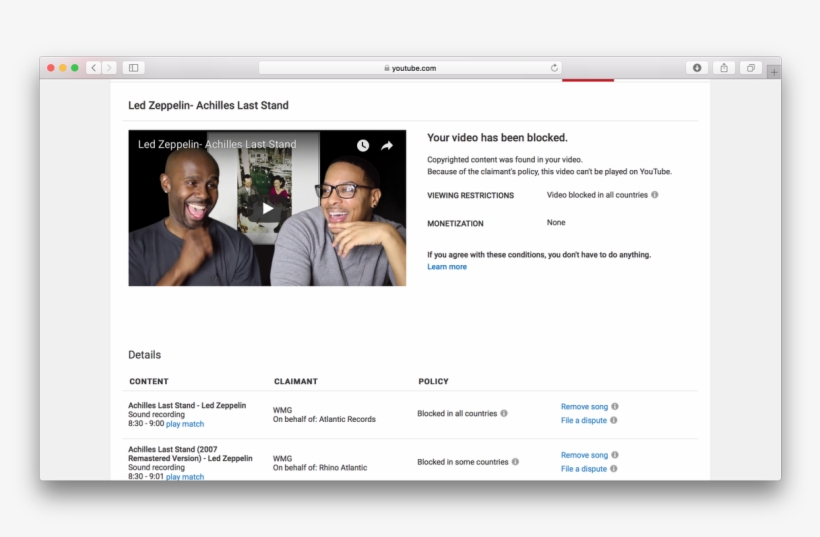820x537 pixels.
Task: Click the 'Achilles Last Stand - Led Zeppelin' content title
Action: pyautogui.click(x=187, y=405)
